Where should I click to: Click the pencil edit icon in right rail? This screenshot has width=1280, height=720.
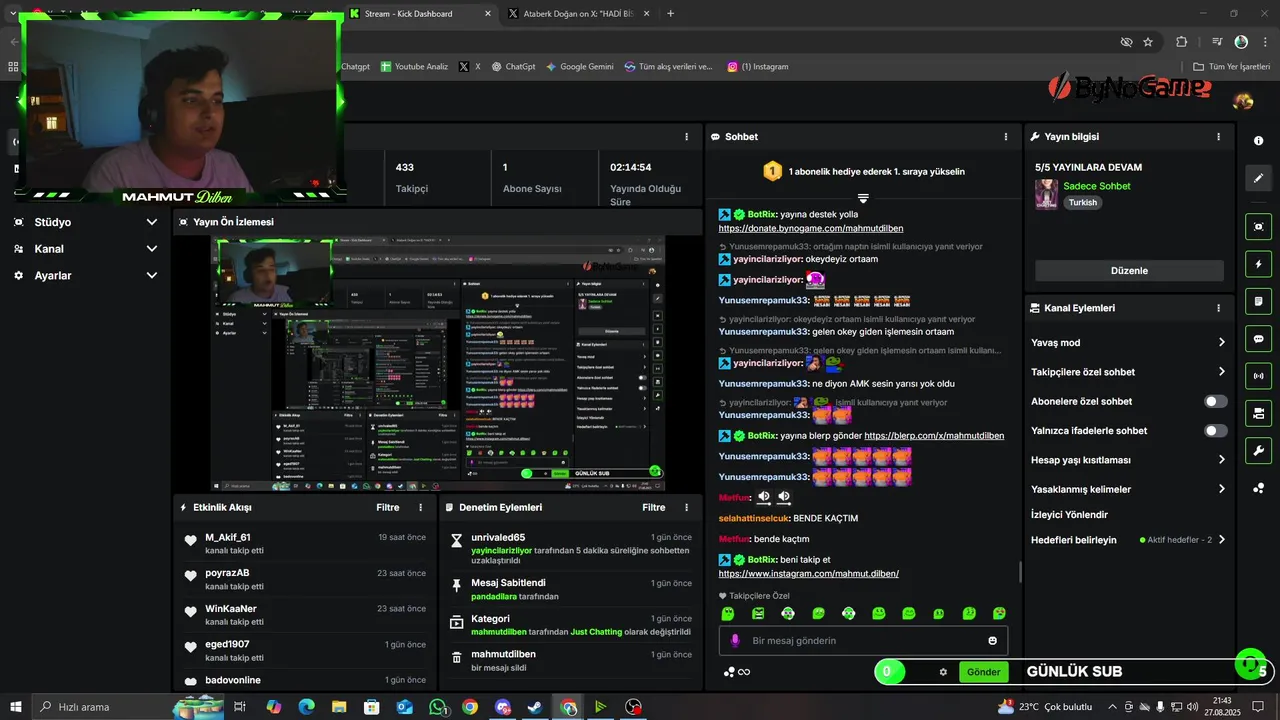click(1259, 178)
